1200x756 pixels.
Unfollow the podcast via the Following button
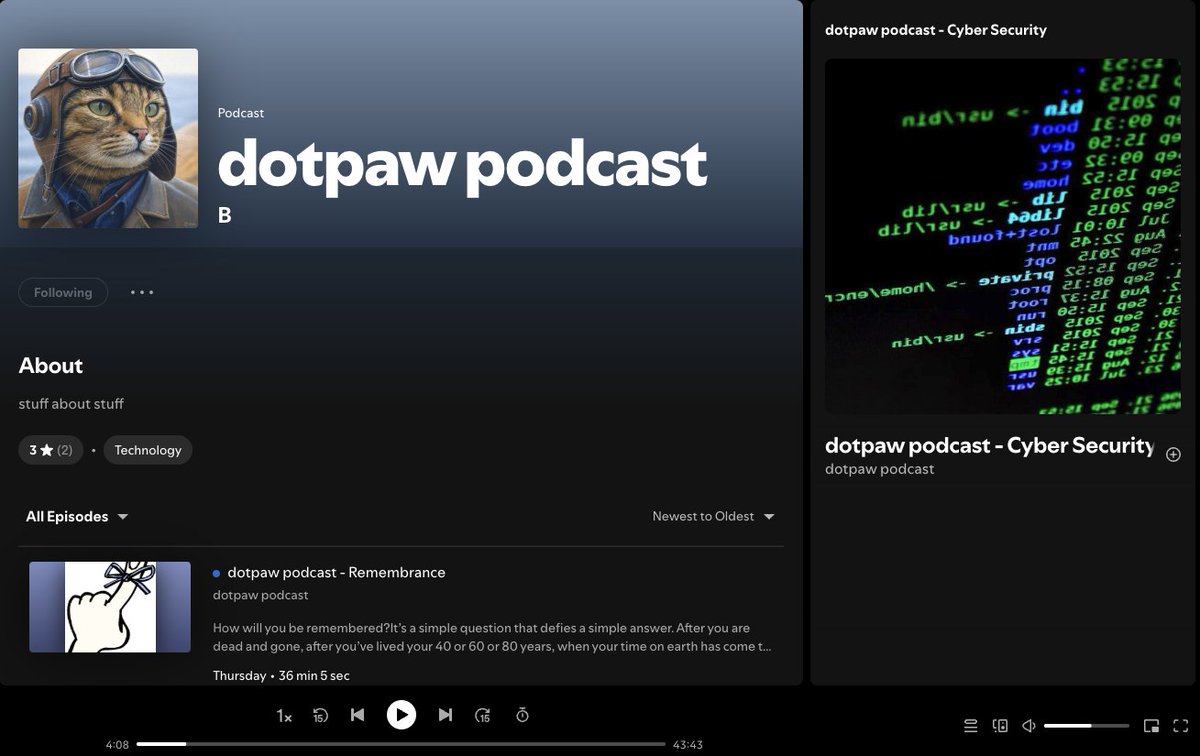(62, 292)
